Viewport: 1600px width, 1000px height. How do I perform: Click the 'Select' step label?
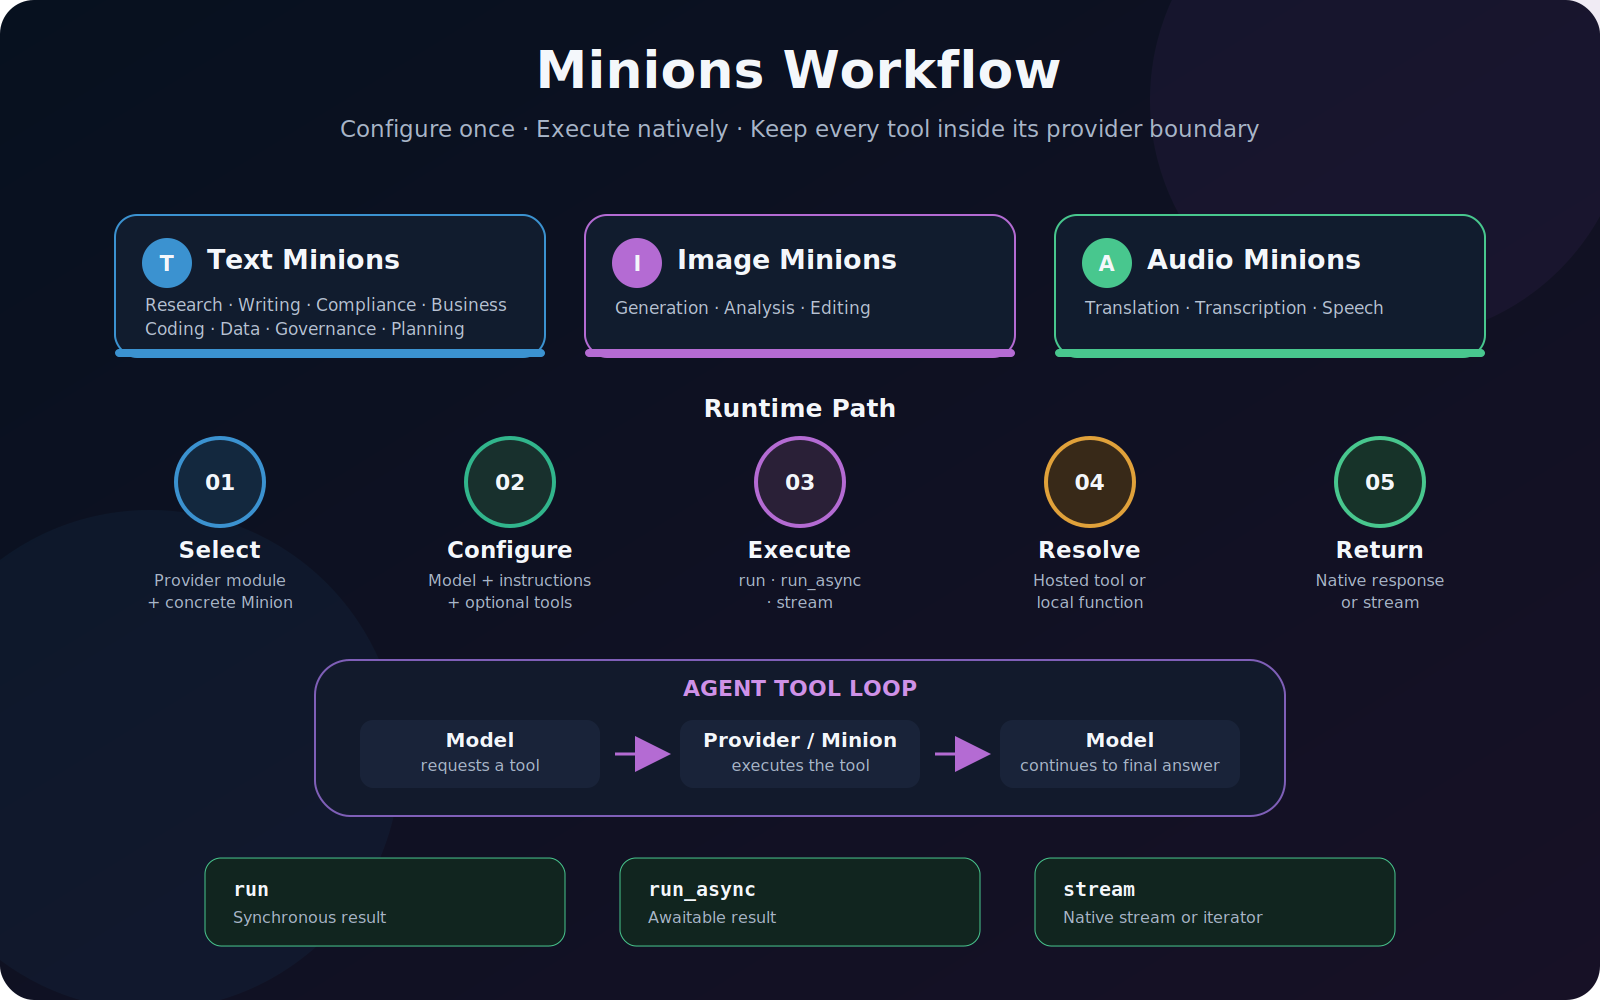pyautogui.click(x=220, y=550)
